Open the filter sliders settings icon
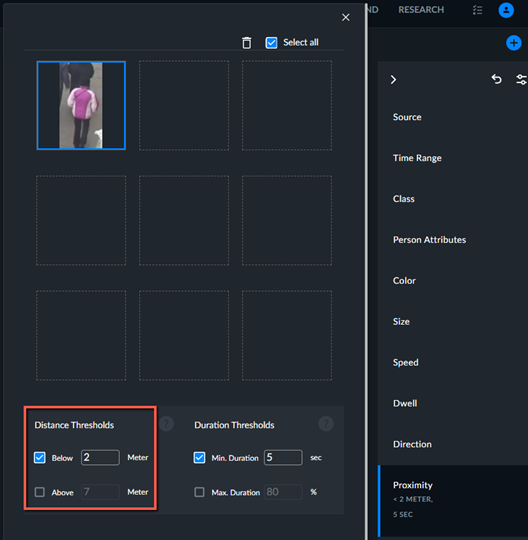Screen dimensions: 528x540 tap(521, 80)
